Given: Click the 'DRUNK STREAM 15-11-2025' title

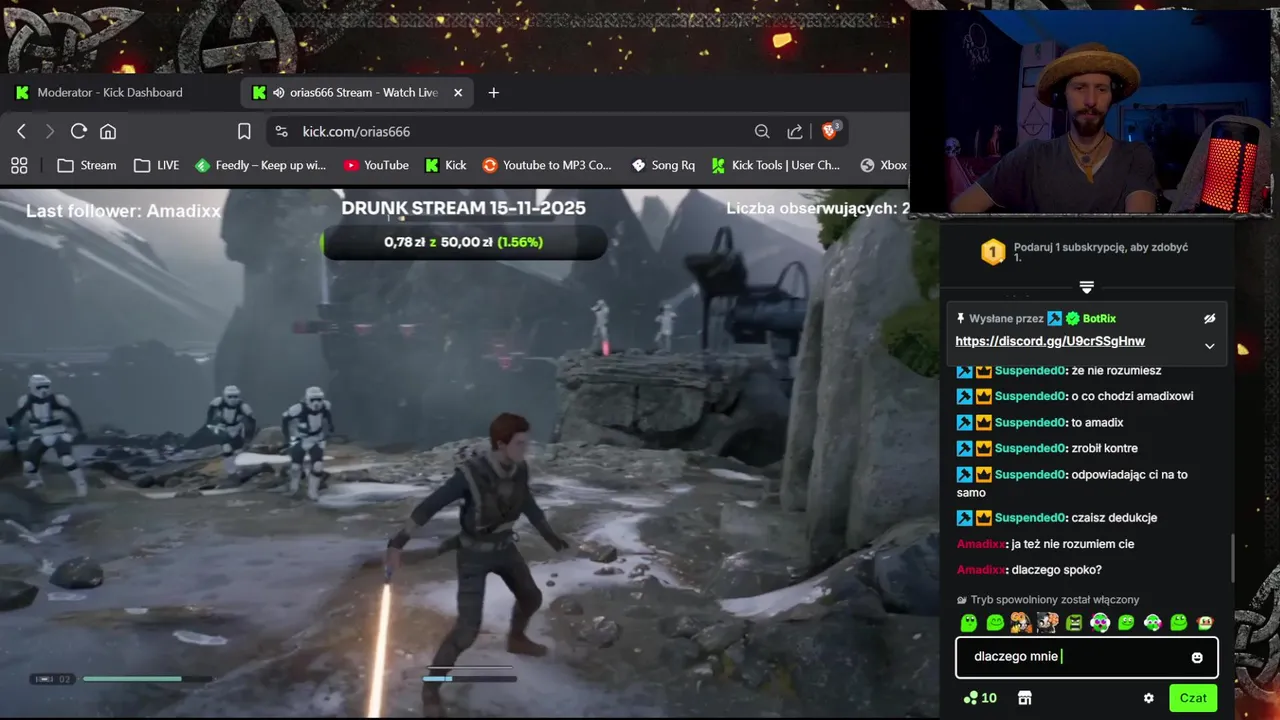Looking at the screenshot, I should pos(463,208).
